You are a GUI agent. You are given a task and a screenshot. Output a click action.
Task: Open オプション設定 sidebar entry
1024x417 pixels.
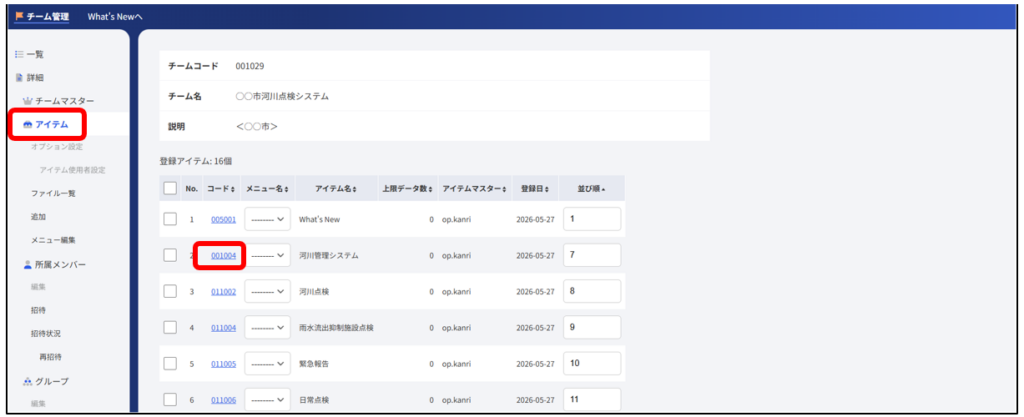tap(57, 147)
